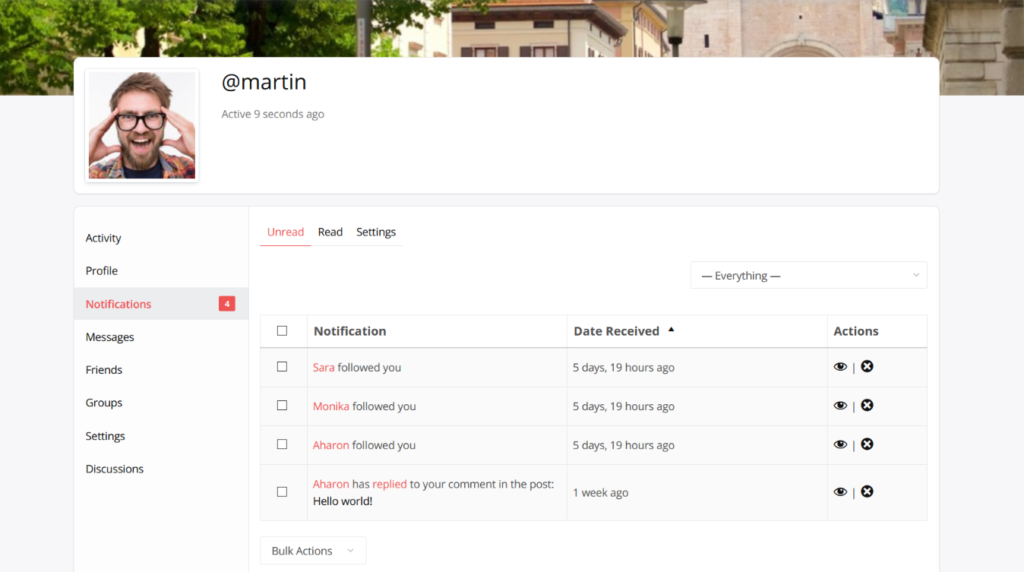This screenshot has width=1024, height=572.
Task: Mark the Hello world! reply notification read
Action: pos(840,492)
